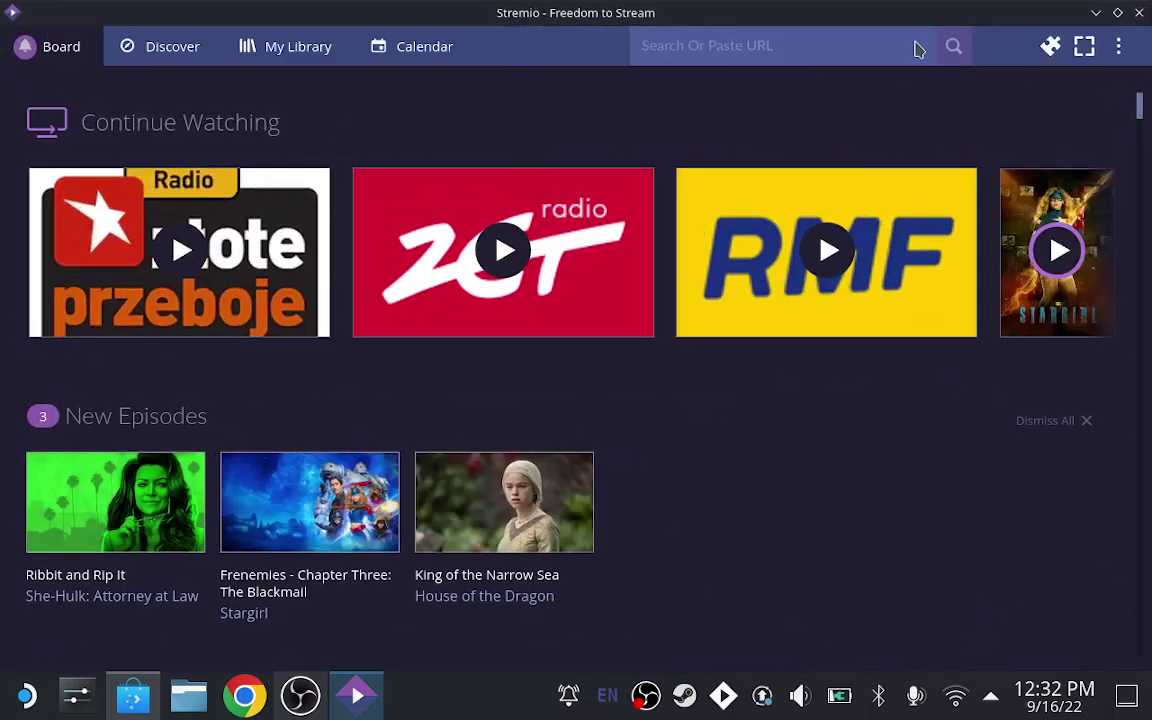Click the vertical scrollbar thumb
Viewport: 1152px width, 720px height.
click(x=1140, y=105)
